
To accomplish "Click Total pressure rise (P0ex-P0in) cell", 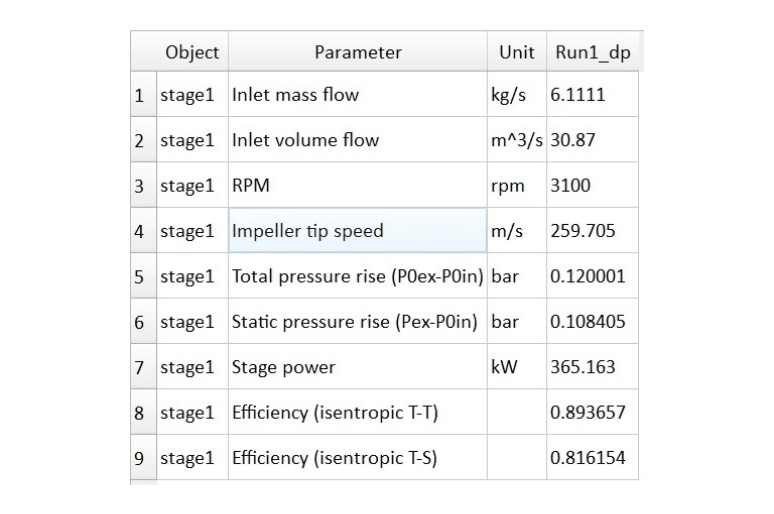I will 358,276.
